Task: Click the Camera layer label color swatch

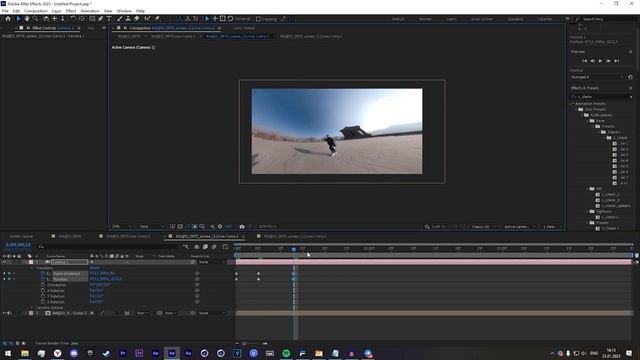Action: [x=31, y=262]
